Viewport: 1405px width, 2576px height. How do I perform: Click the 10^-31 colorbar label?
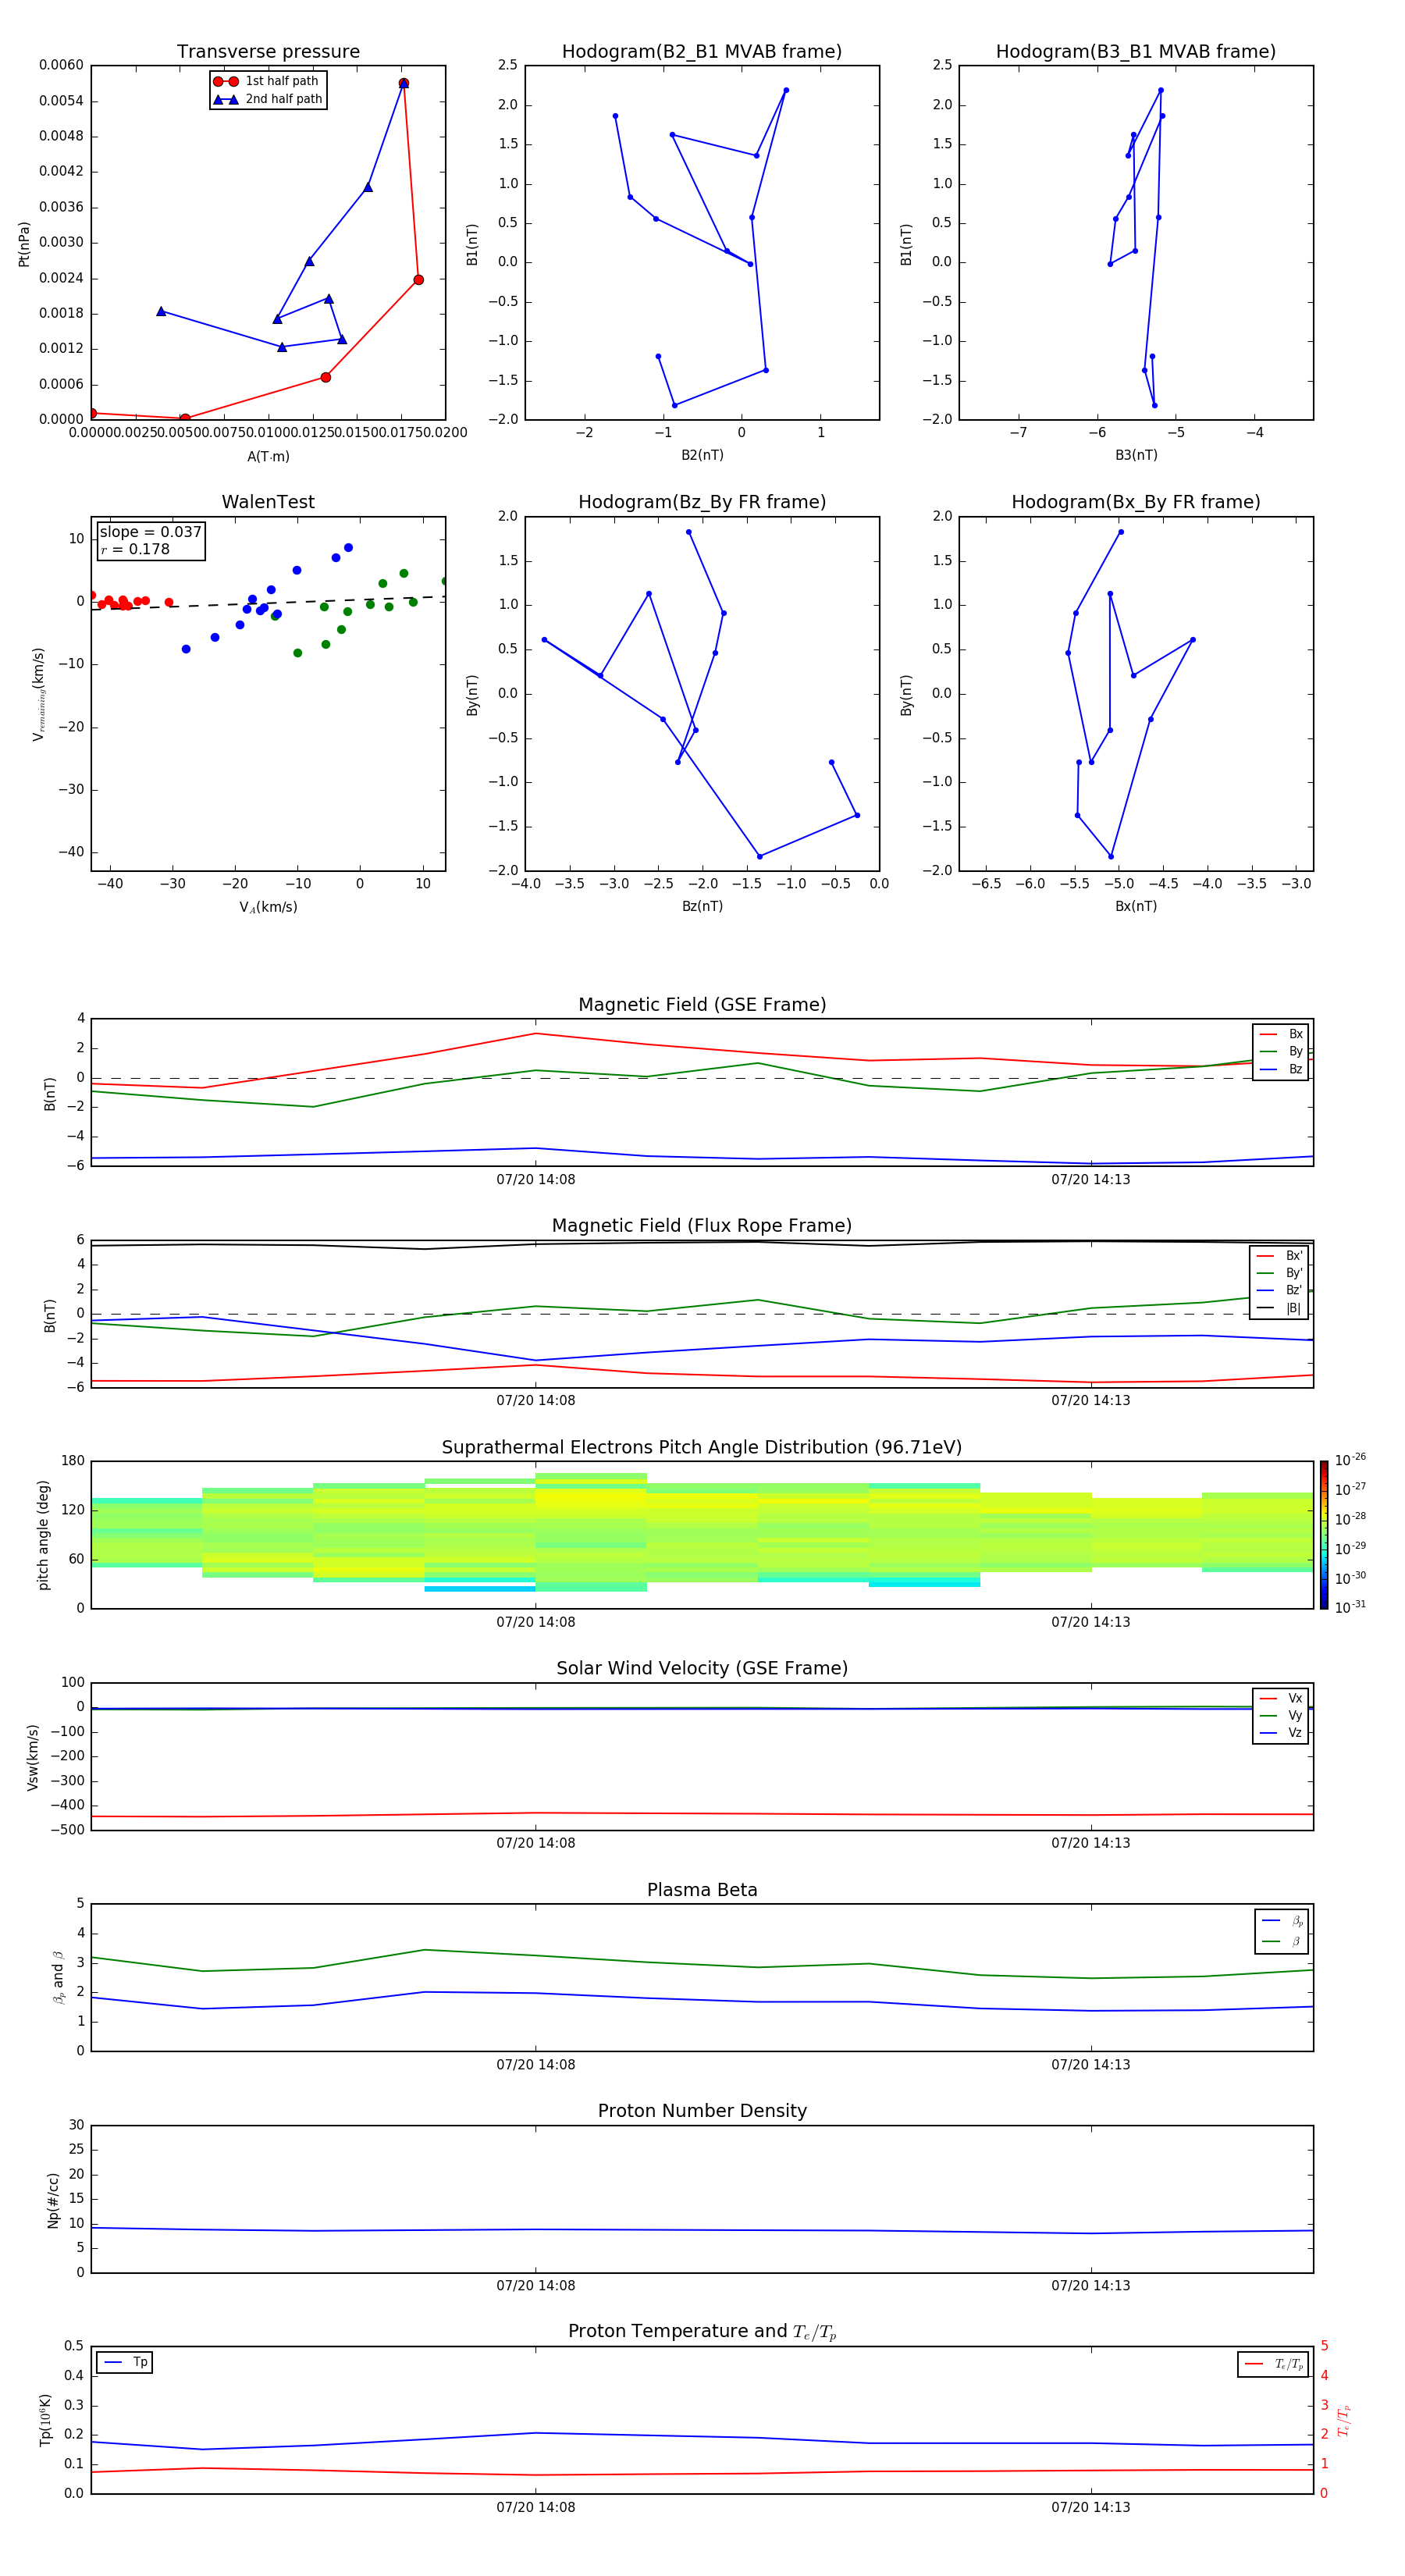[x=1350, y=1607]
